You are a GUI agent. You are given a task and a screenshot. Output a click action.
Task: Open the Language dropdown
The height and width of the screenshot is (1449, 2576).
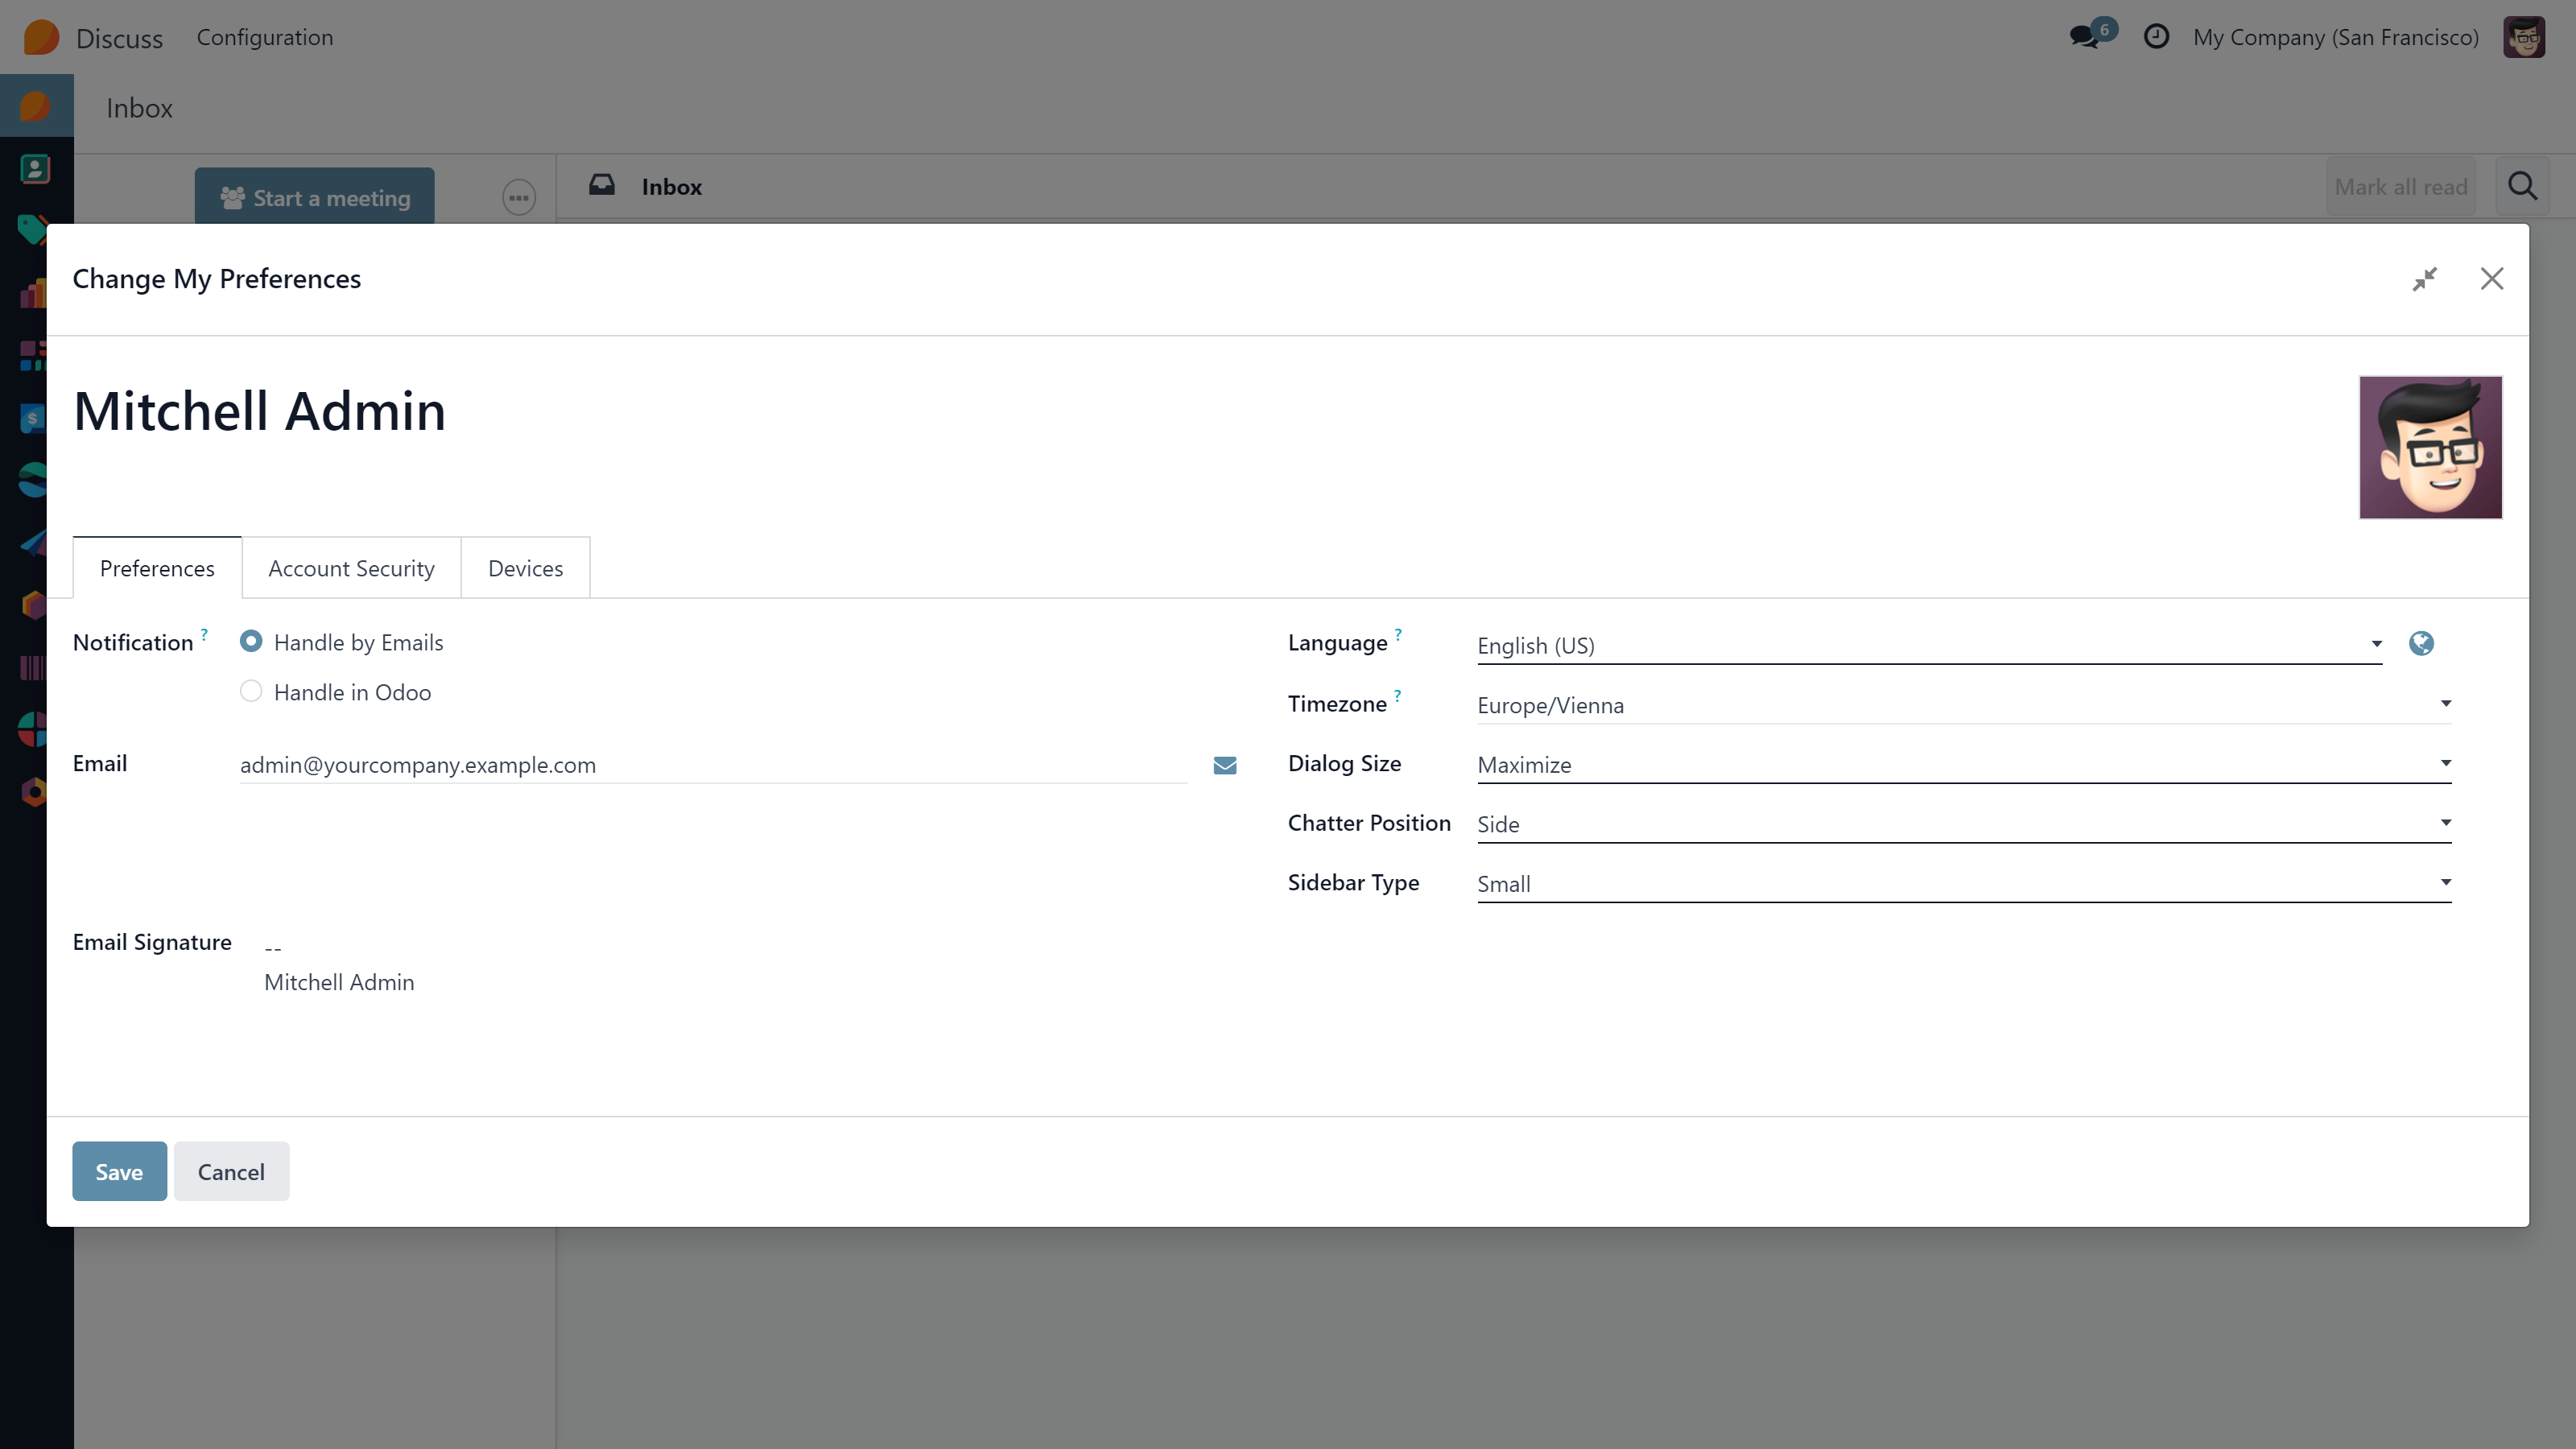(x=1929, y=645)
